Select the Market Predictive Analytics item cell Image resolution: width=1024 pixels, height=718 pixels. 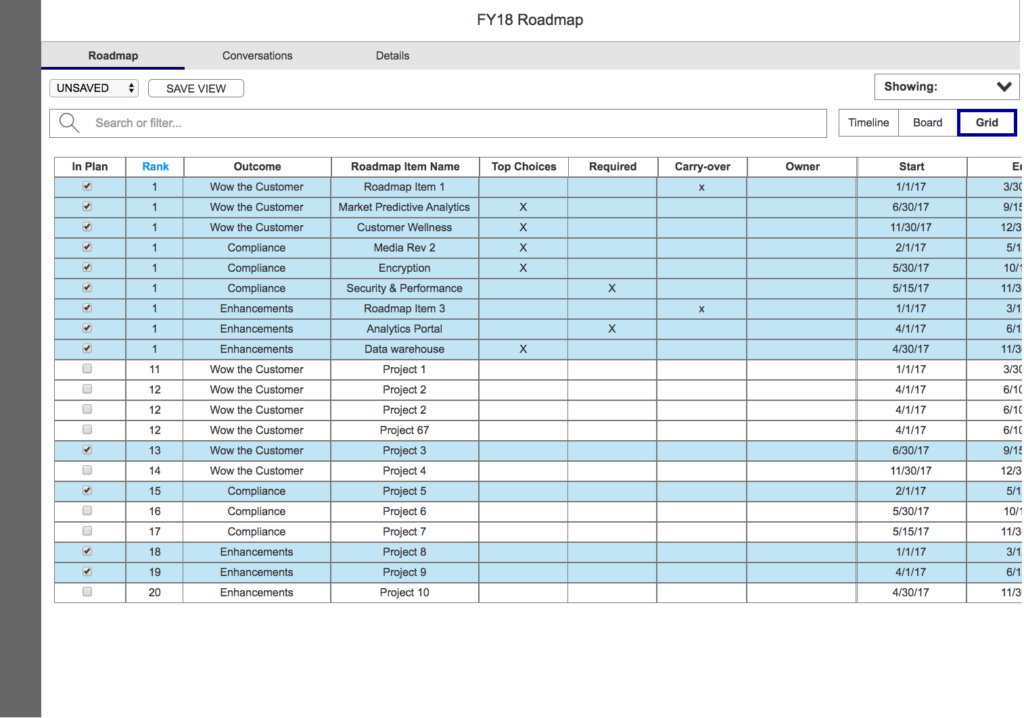tap(404, 207)
